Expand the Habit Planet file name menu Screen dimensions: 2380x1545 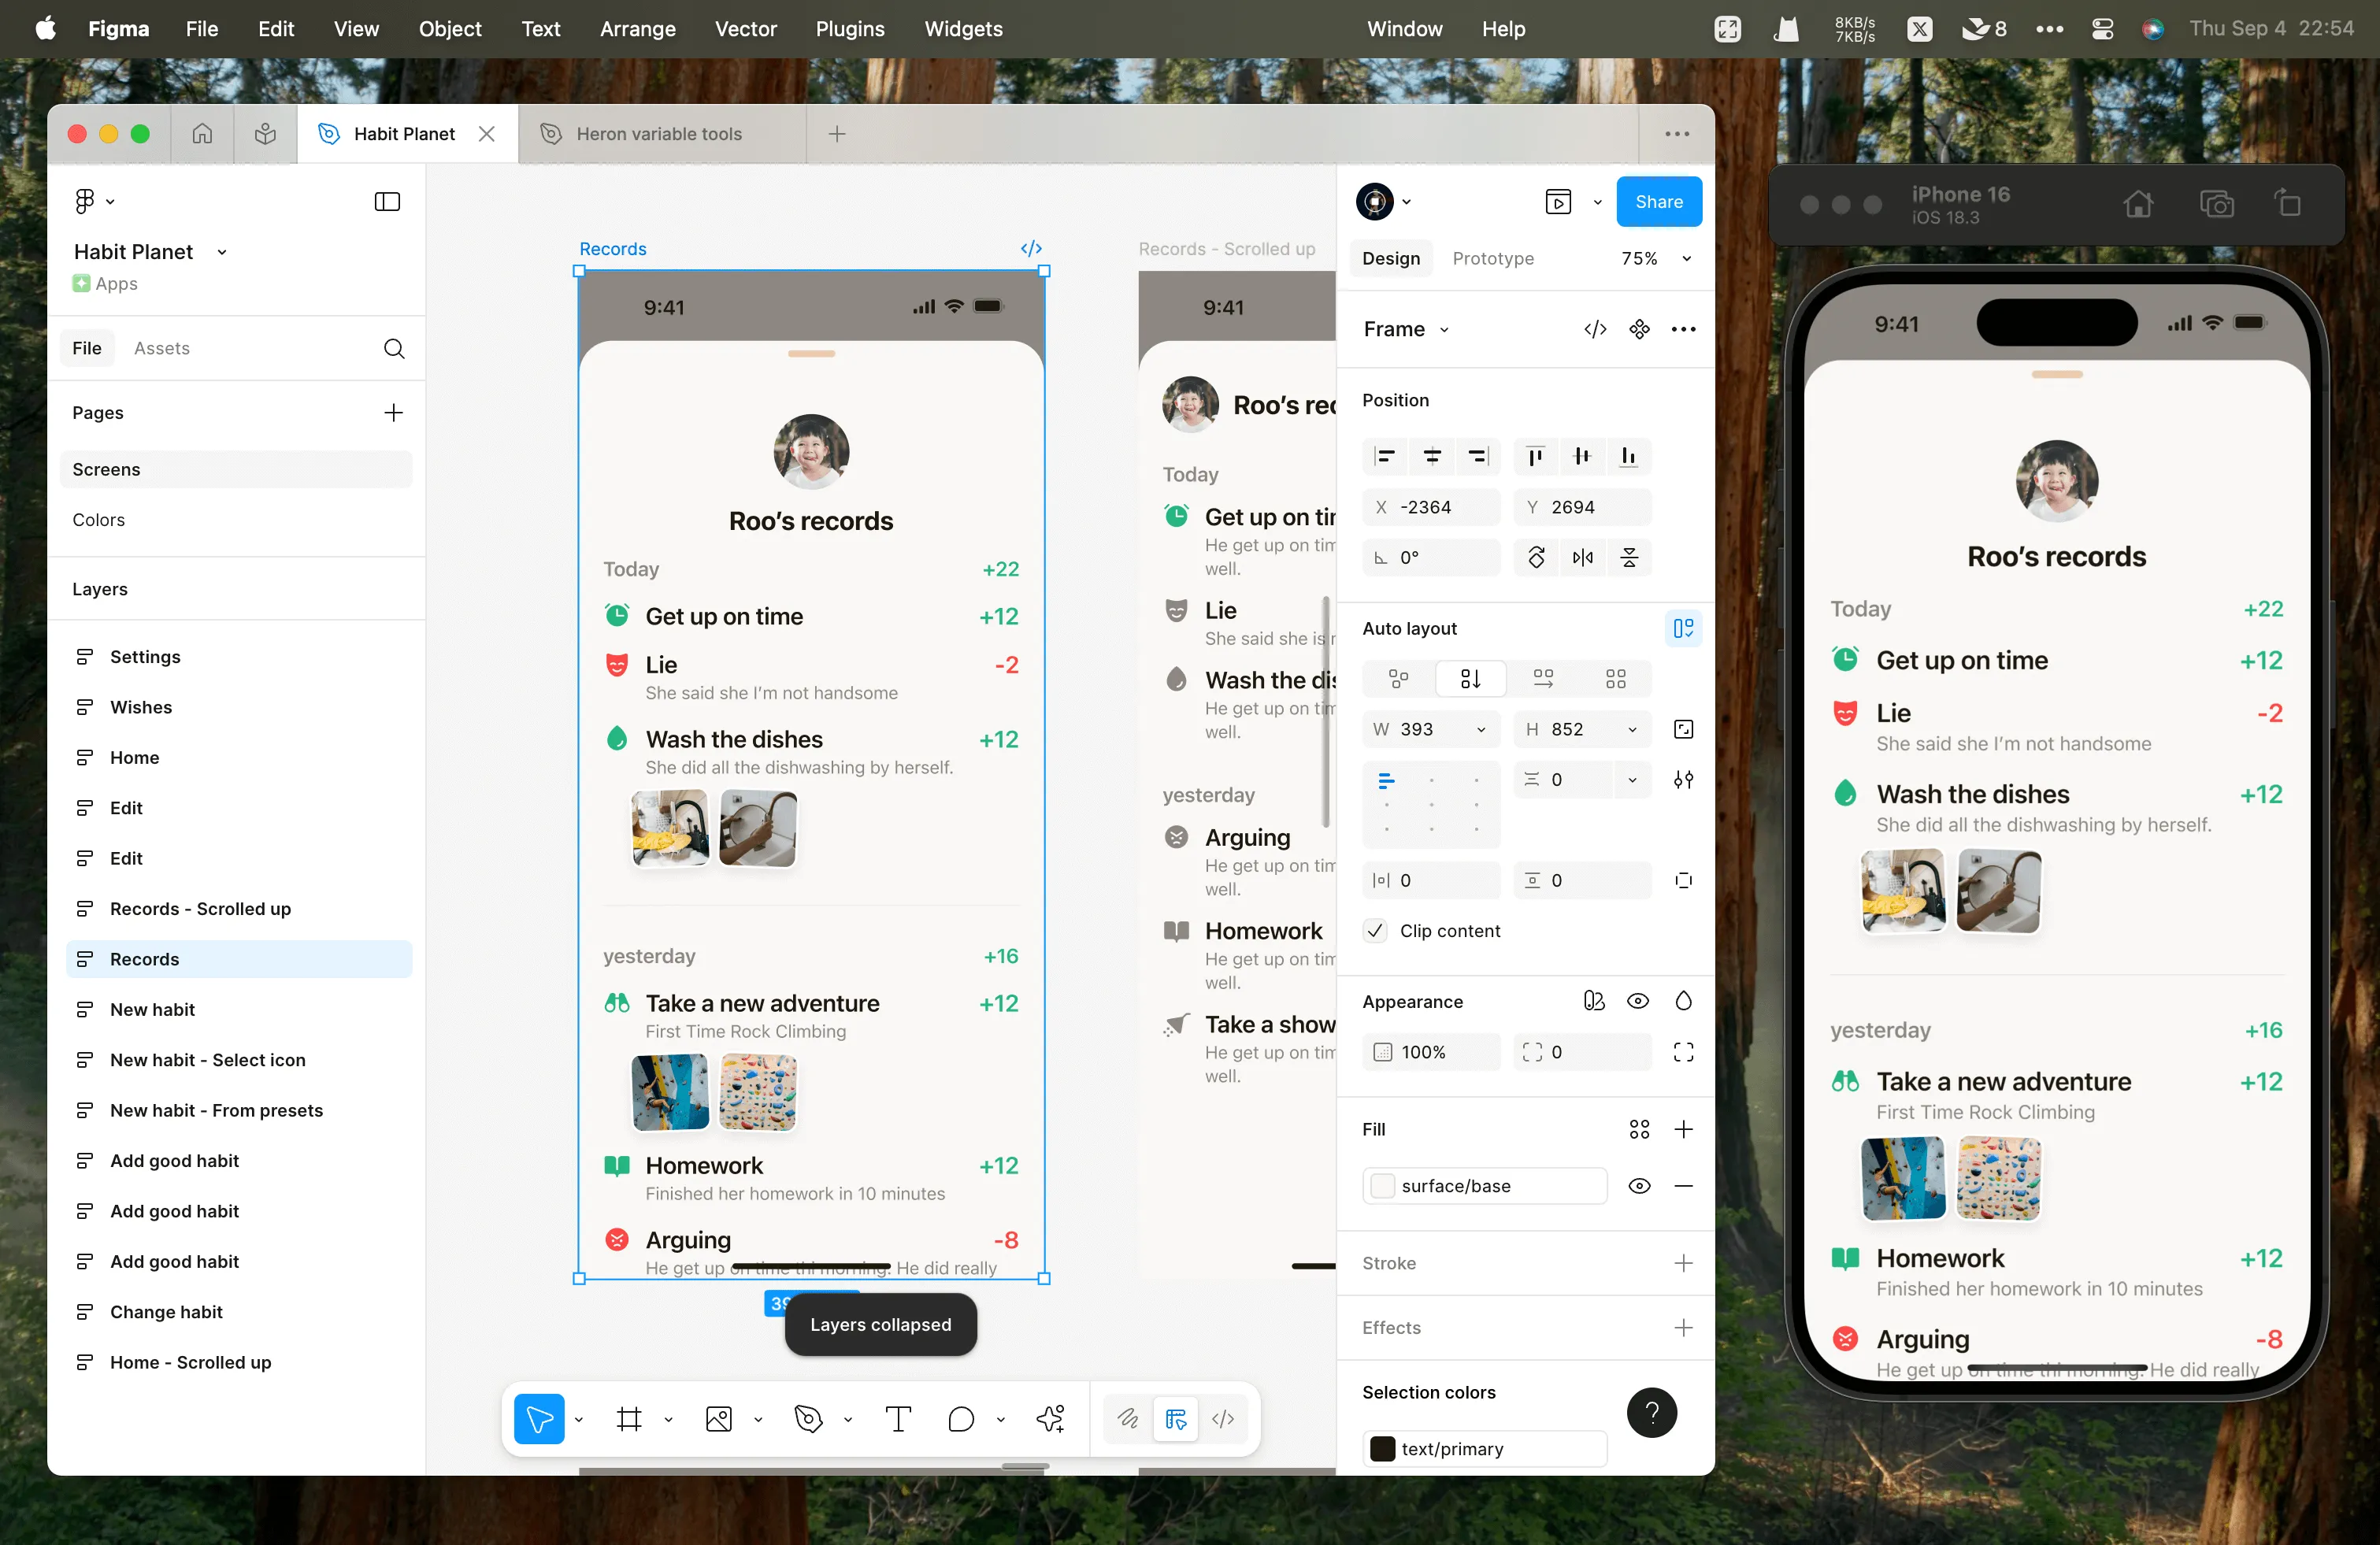click(222, 252)
